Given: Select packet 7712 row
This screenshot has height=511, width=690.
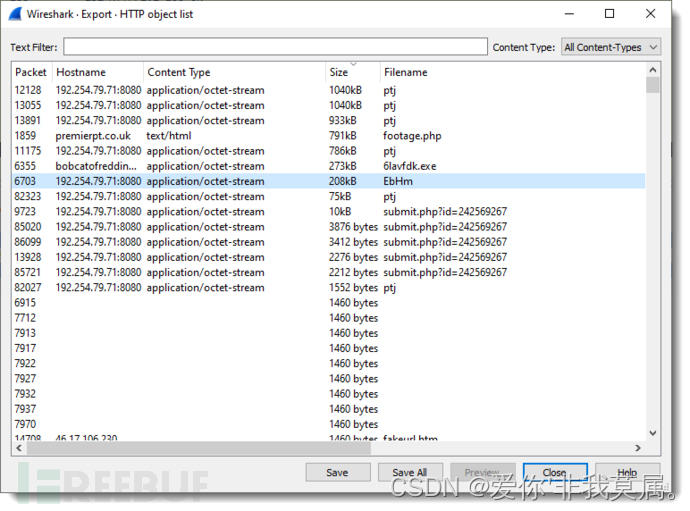Looking at the screenshot, I should pos(328,318).
